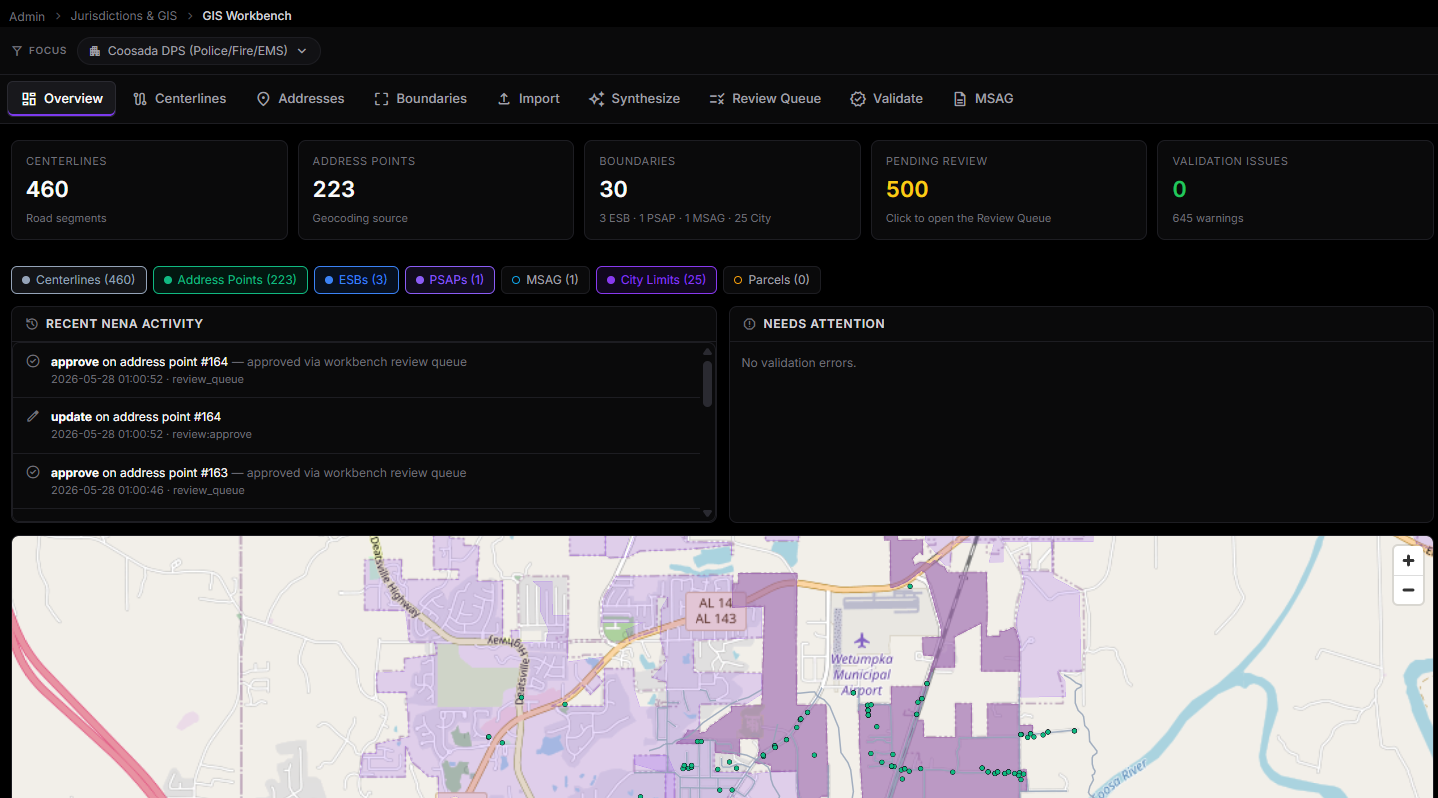Open the Overview tab
Screen dimensions: 1438x798
point(62,99)
